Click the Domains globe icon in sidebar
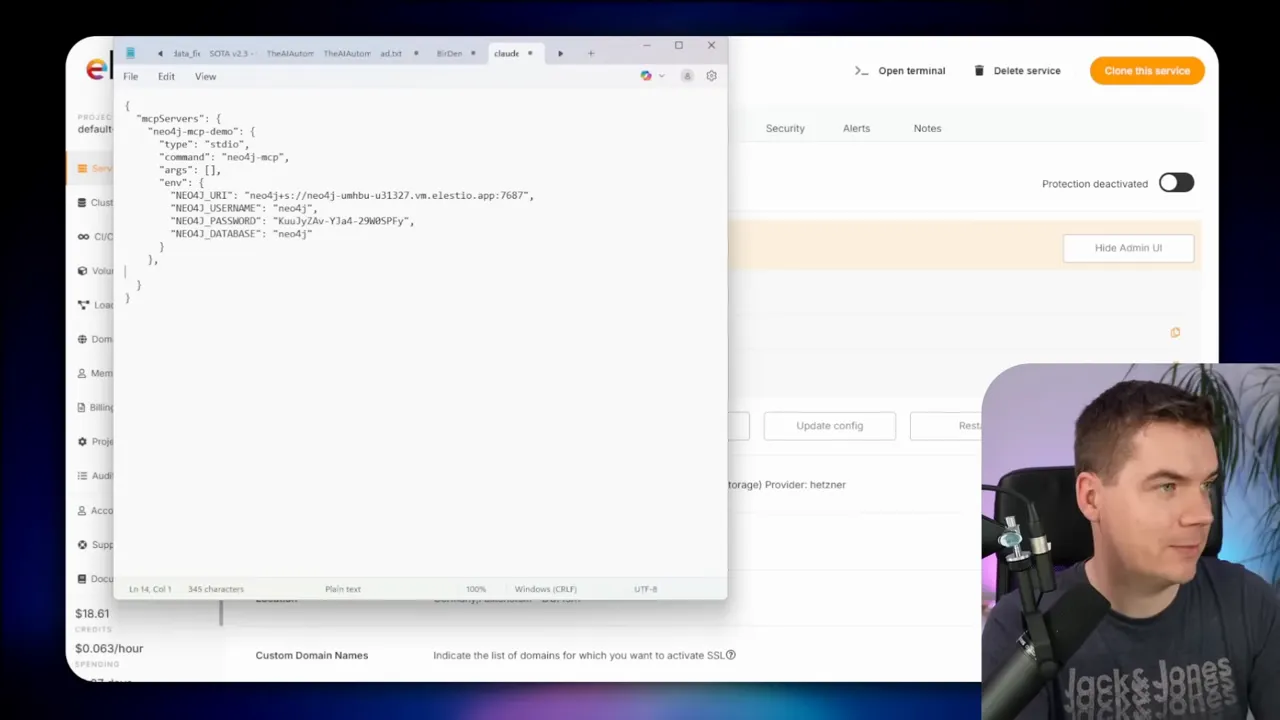The height and width of the screenshot is (720, 1280). tap(82, 339)
